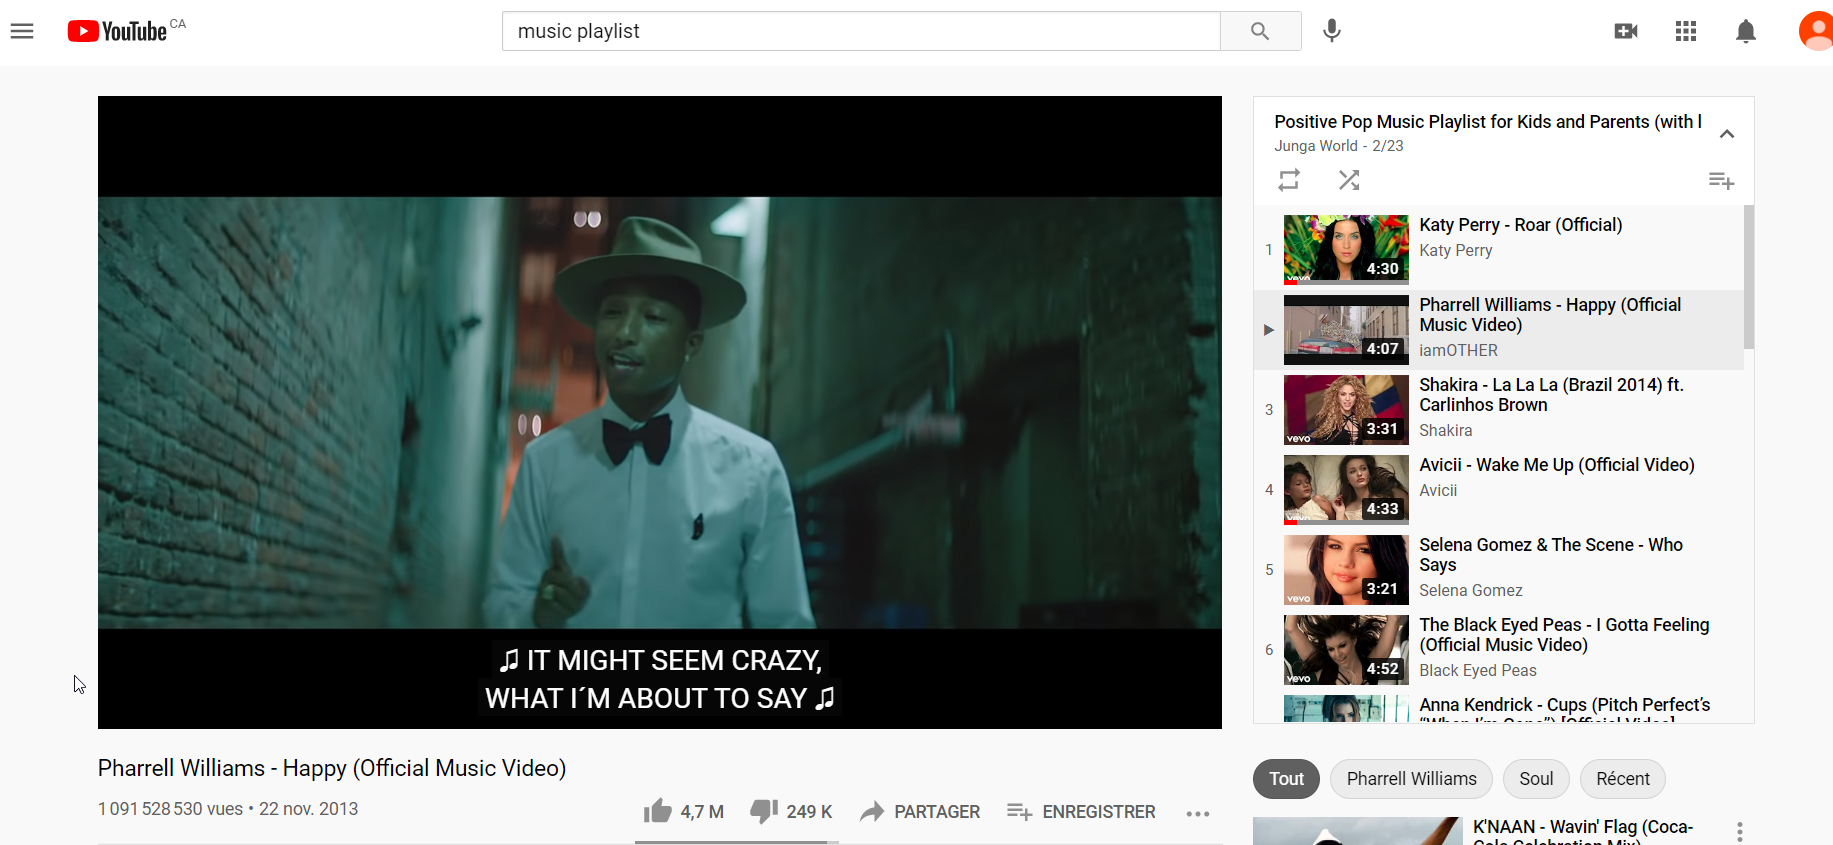Viewport: 1833px width, 845px height.
Task: Open the hamburger guide menu
Action: (x=22, y=31)
